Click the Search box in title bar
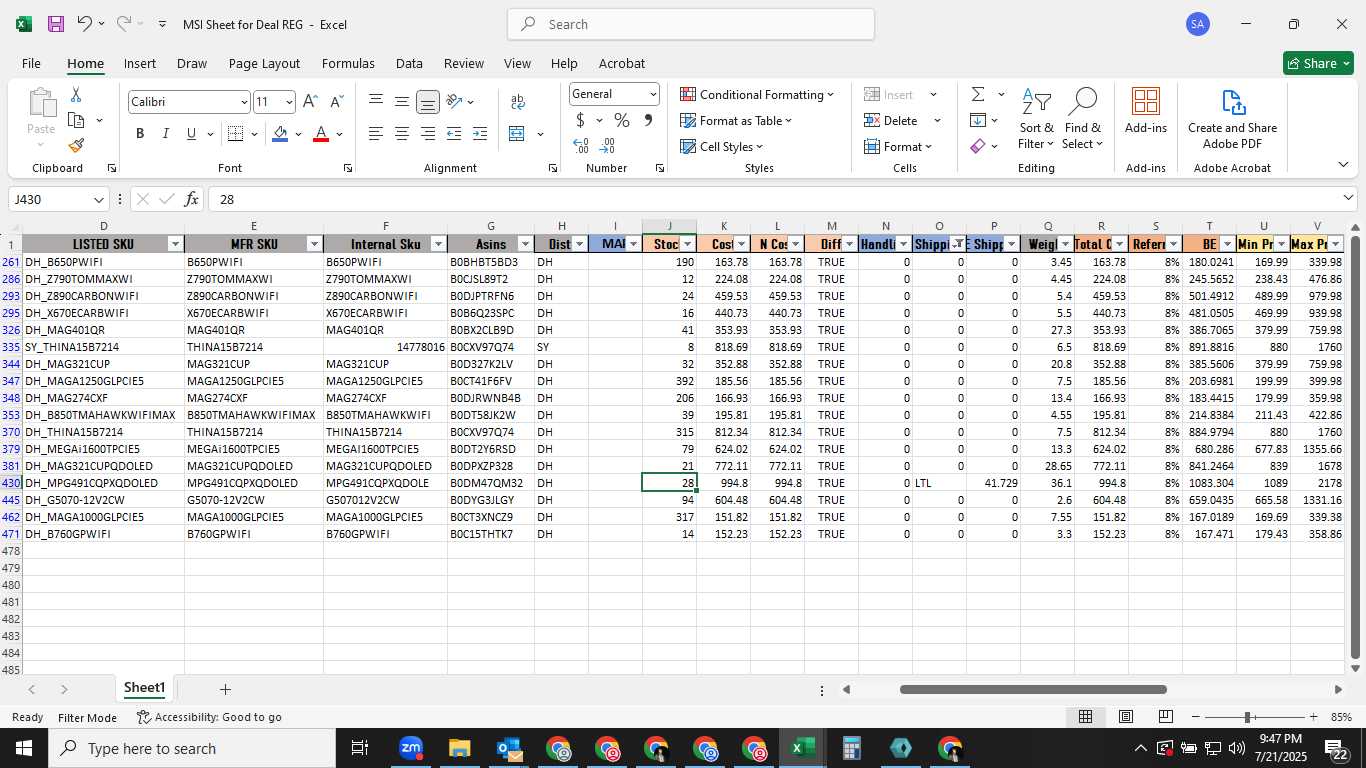This screenshot has height=768, width=1366. tap(691, 24)
